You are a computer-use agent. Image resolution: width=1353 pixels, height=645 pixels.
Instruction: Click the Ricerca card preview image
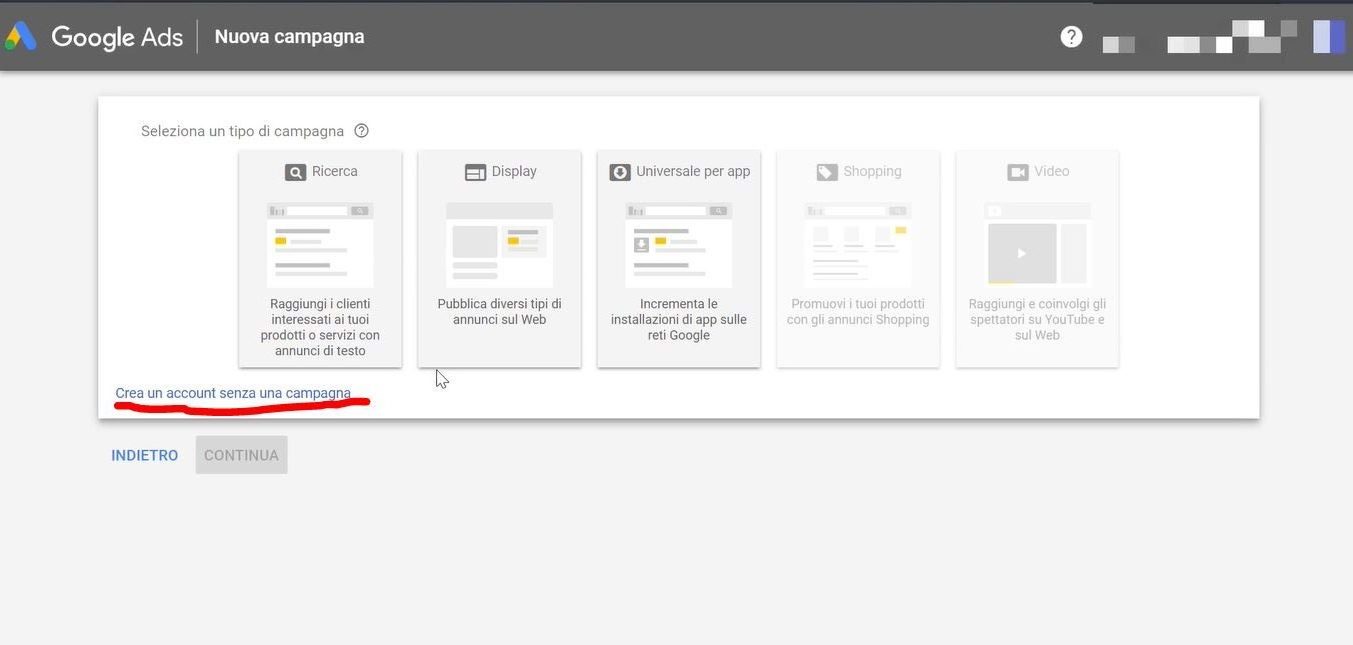coord(319,245)
